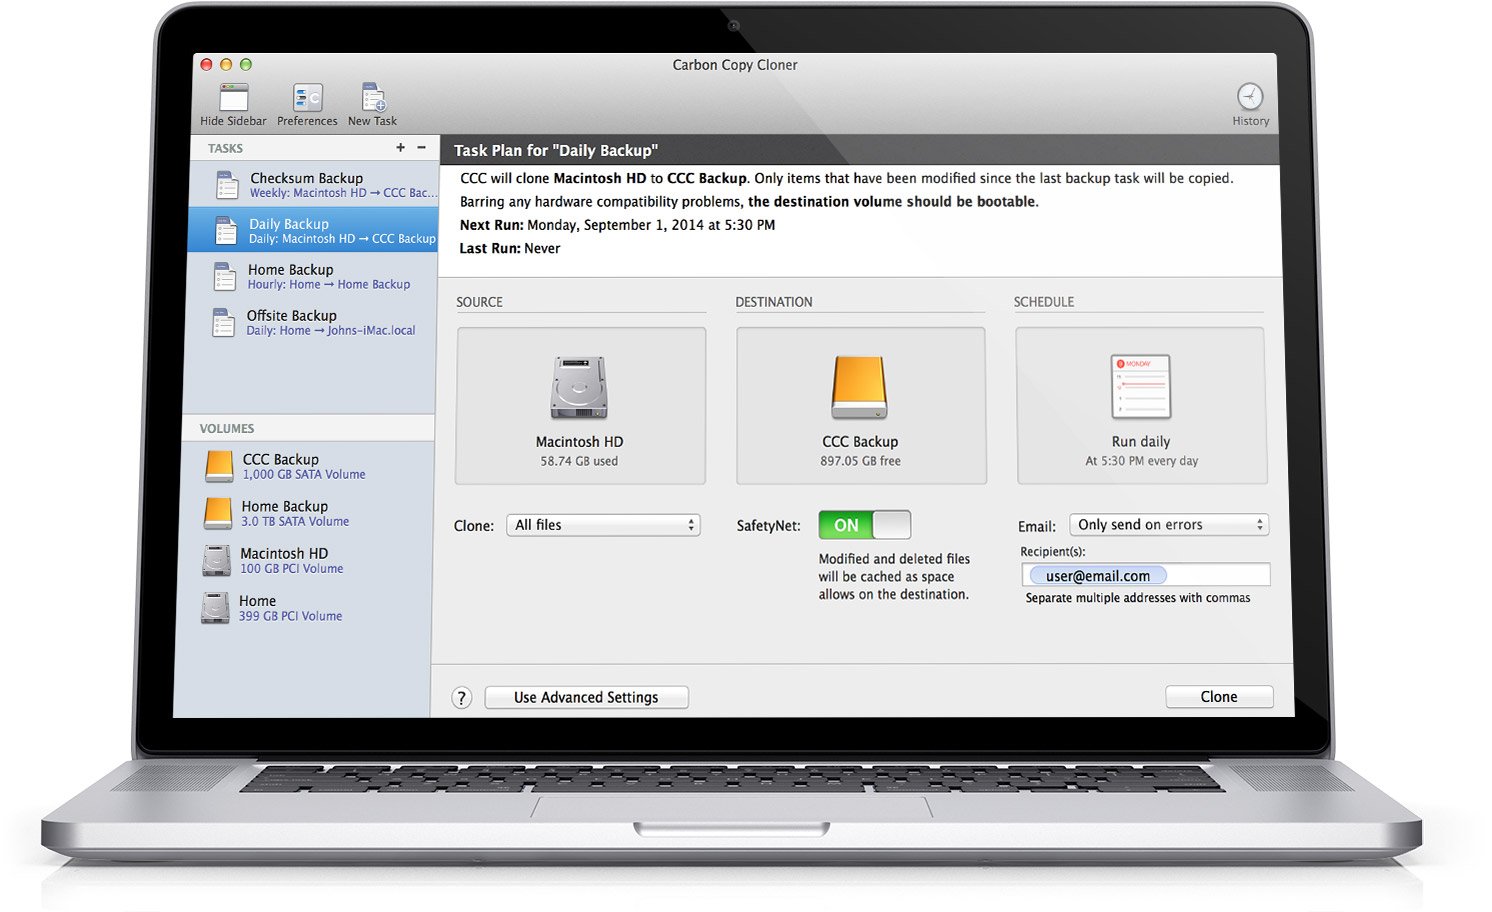Image resolution: width=1492 pixels, height=912 pixels.
Task: Click the Offsite Backup task document icon
Action: point(223,323)
